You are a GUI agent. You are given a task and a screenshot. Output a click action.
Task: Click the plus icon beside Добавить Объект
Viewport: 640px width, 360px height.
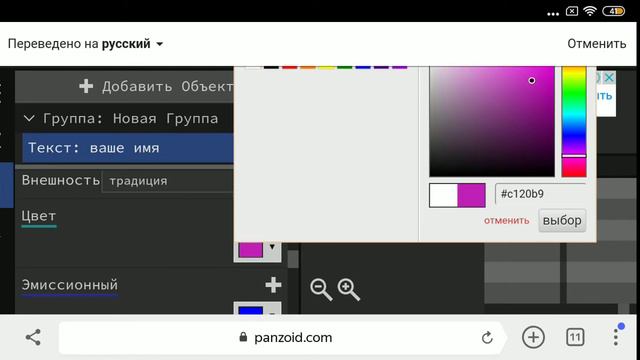coord(86,87)
